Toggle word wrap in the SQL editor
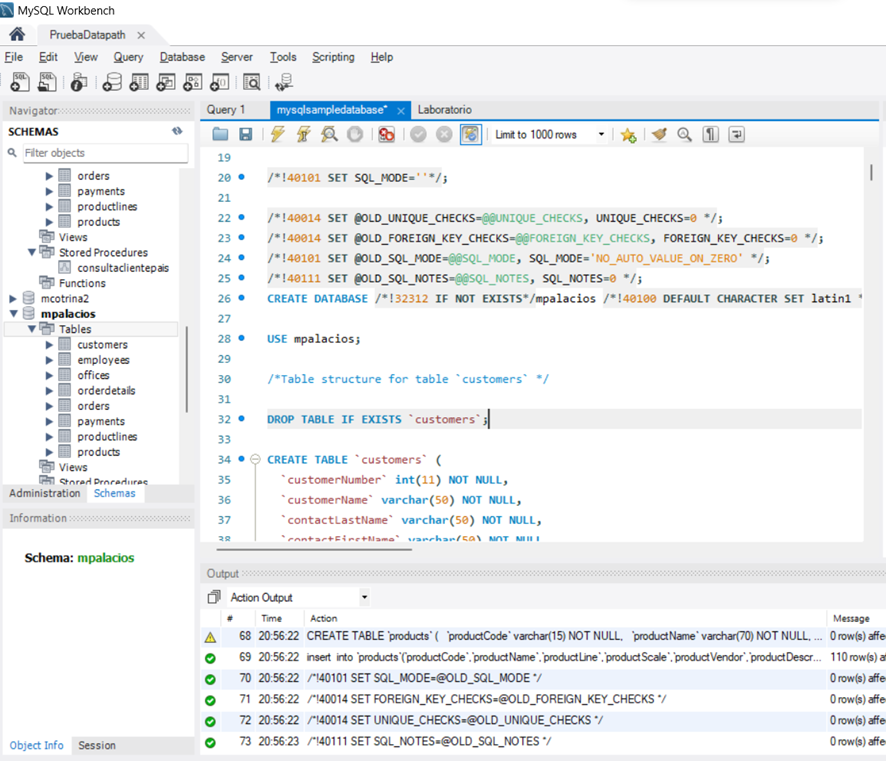 click(x=737, y=134)
